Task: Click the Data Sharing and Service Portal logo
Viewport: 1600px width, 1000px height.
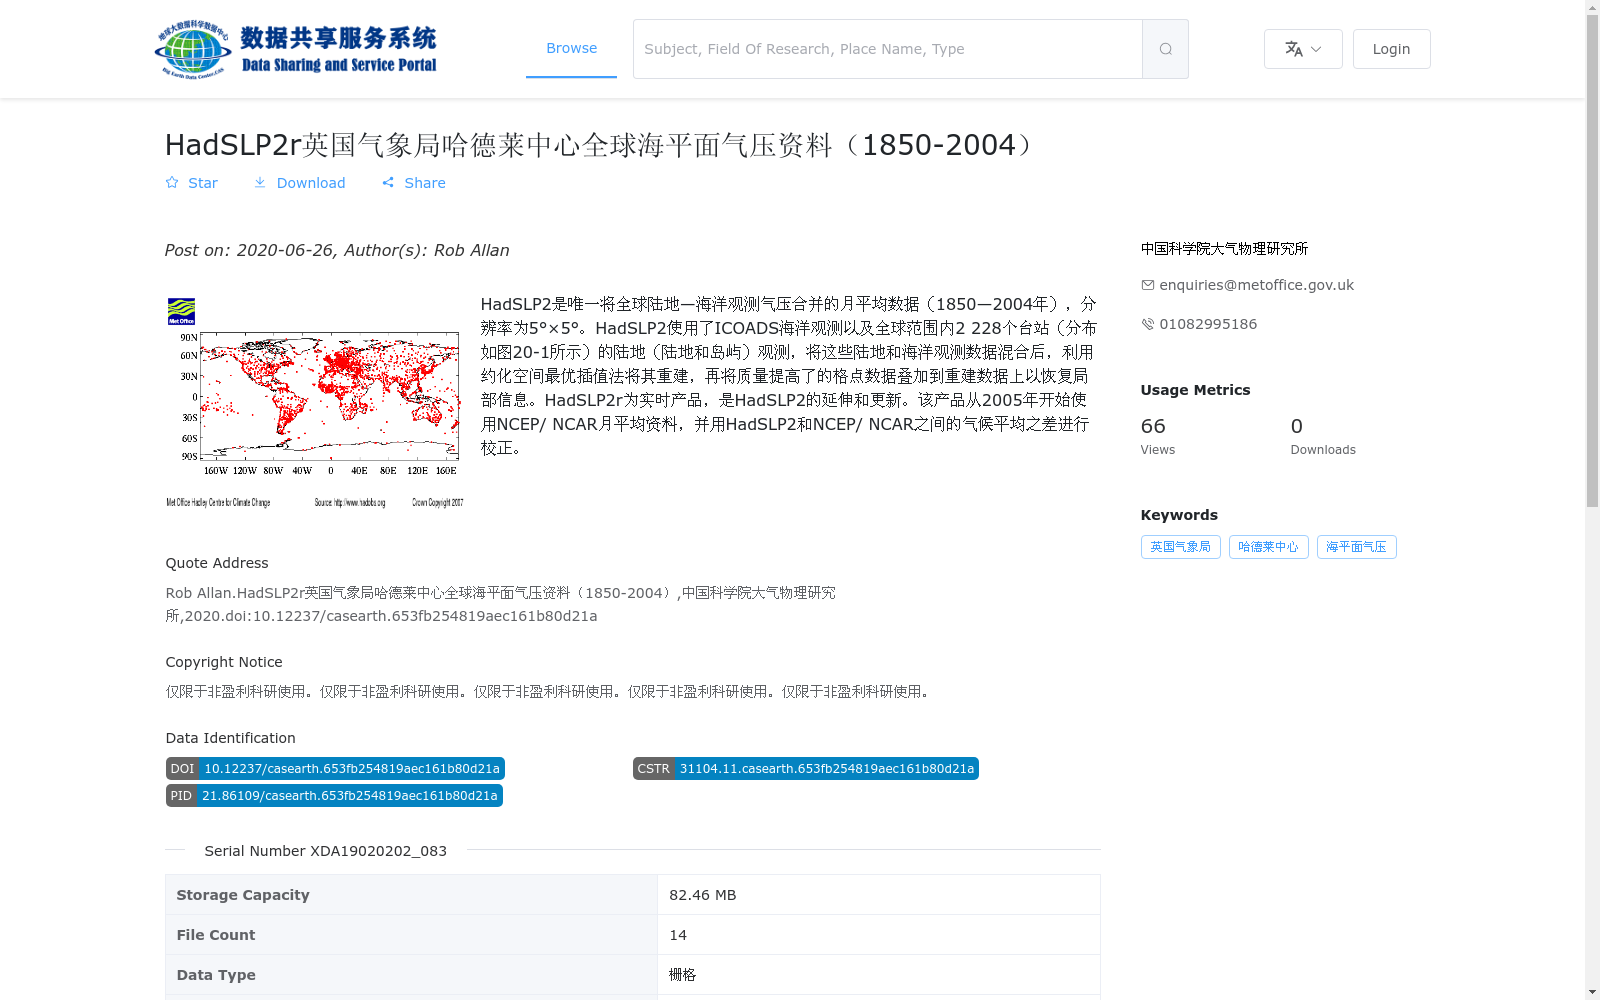Action: click(296, 49)
